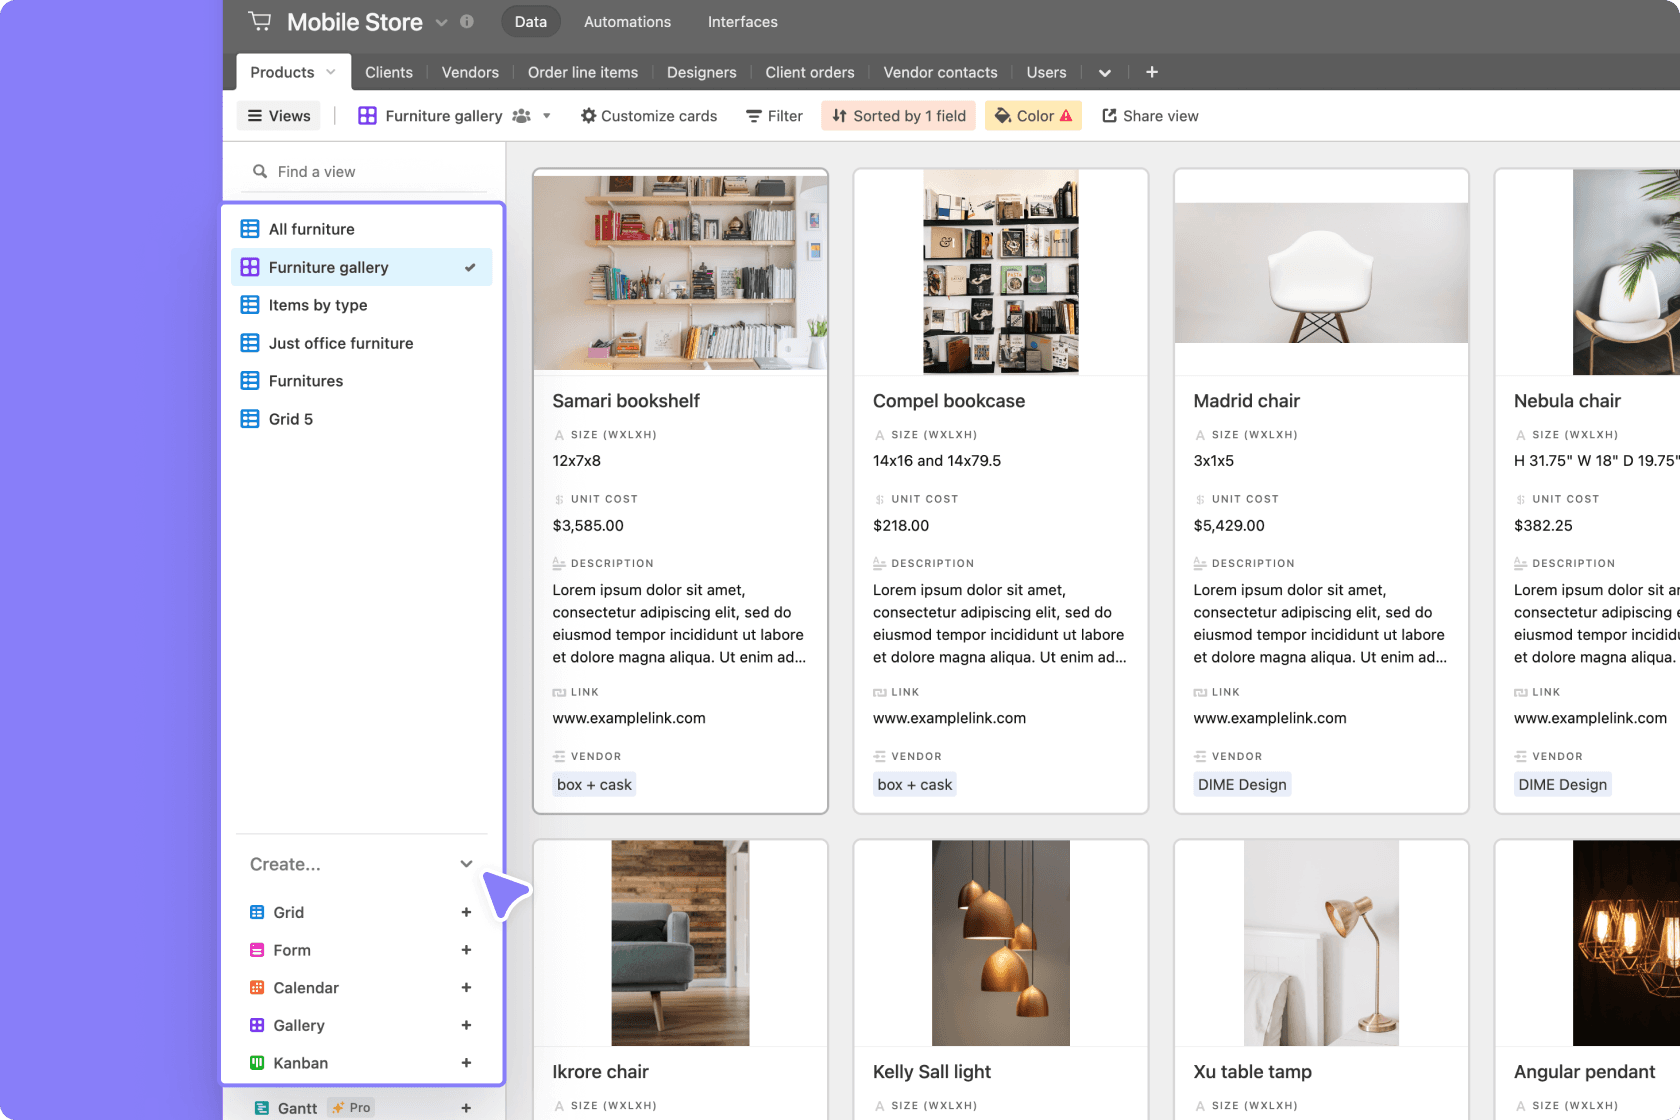
Task: Select the Furniture gallery view in sidebar
Action: tap(362, 267)
